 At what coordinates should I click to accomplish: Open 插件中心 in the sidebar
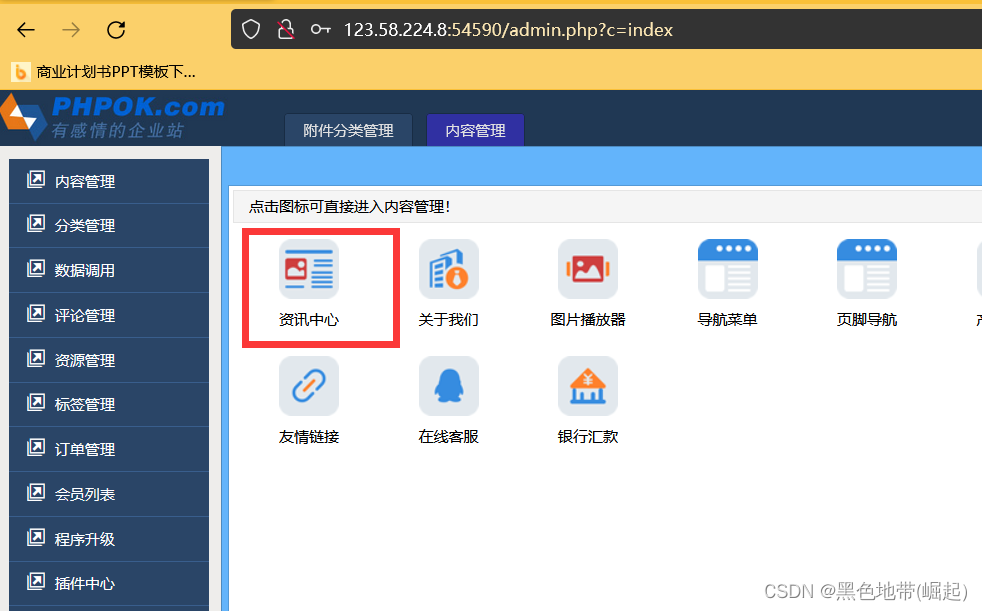86,584
